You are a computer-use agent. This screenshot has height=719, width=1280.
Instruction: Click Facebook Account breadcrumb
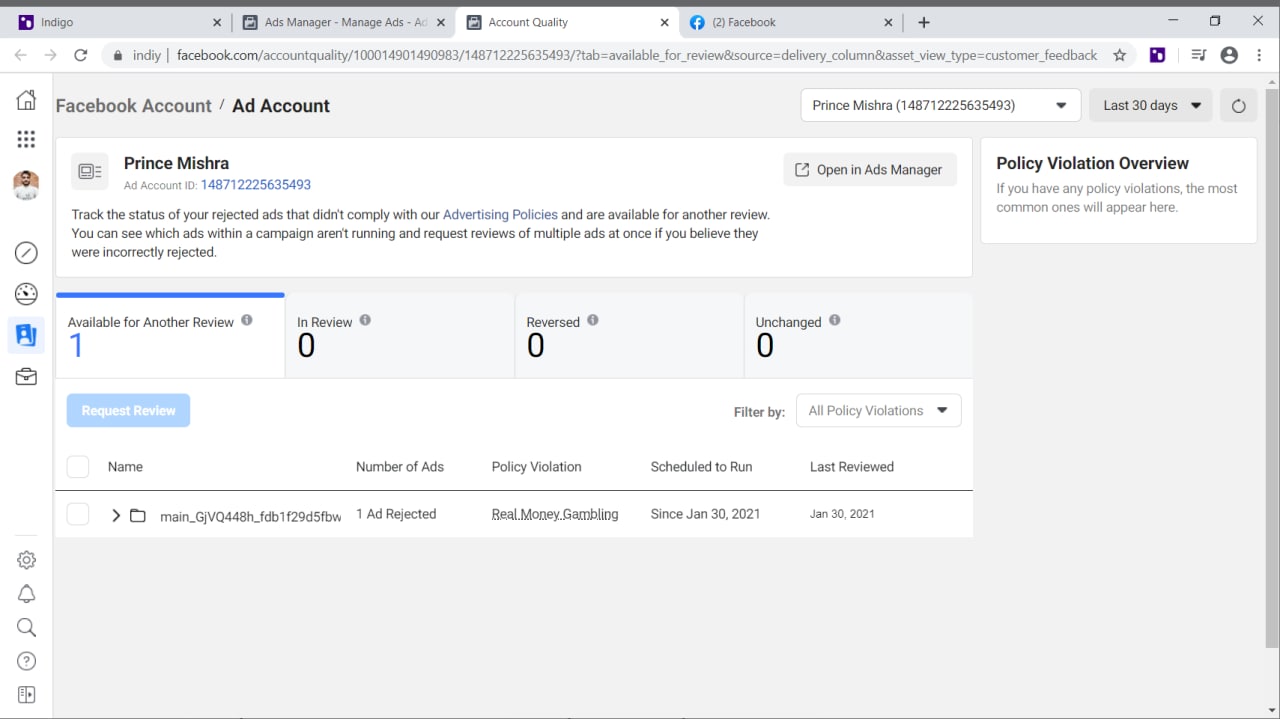[133, 106]
